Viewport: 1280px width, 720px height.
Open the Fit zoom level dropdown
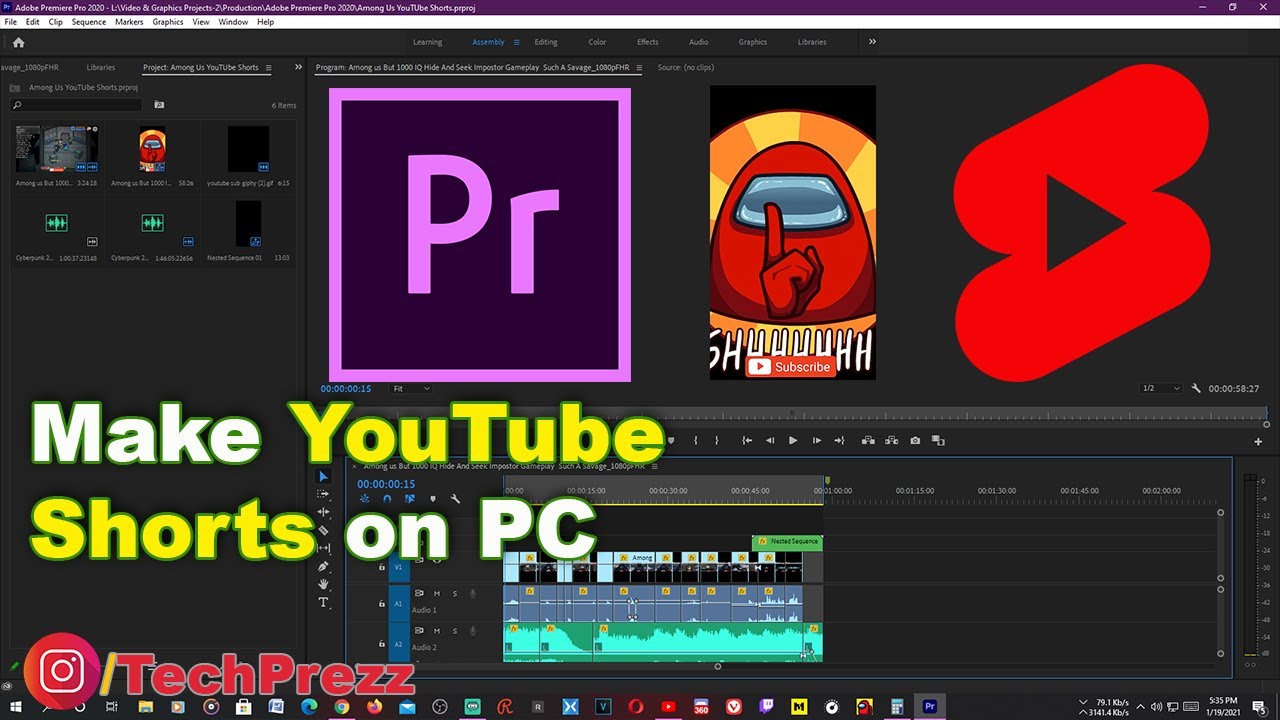point(411,388)
